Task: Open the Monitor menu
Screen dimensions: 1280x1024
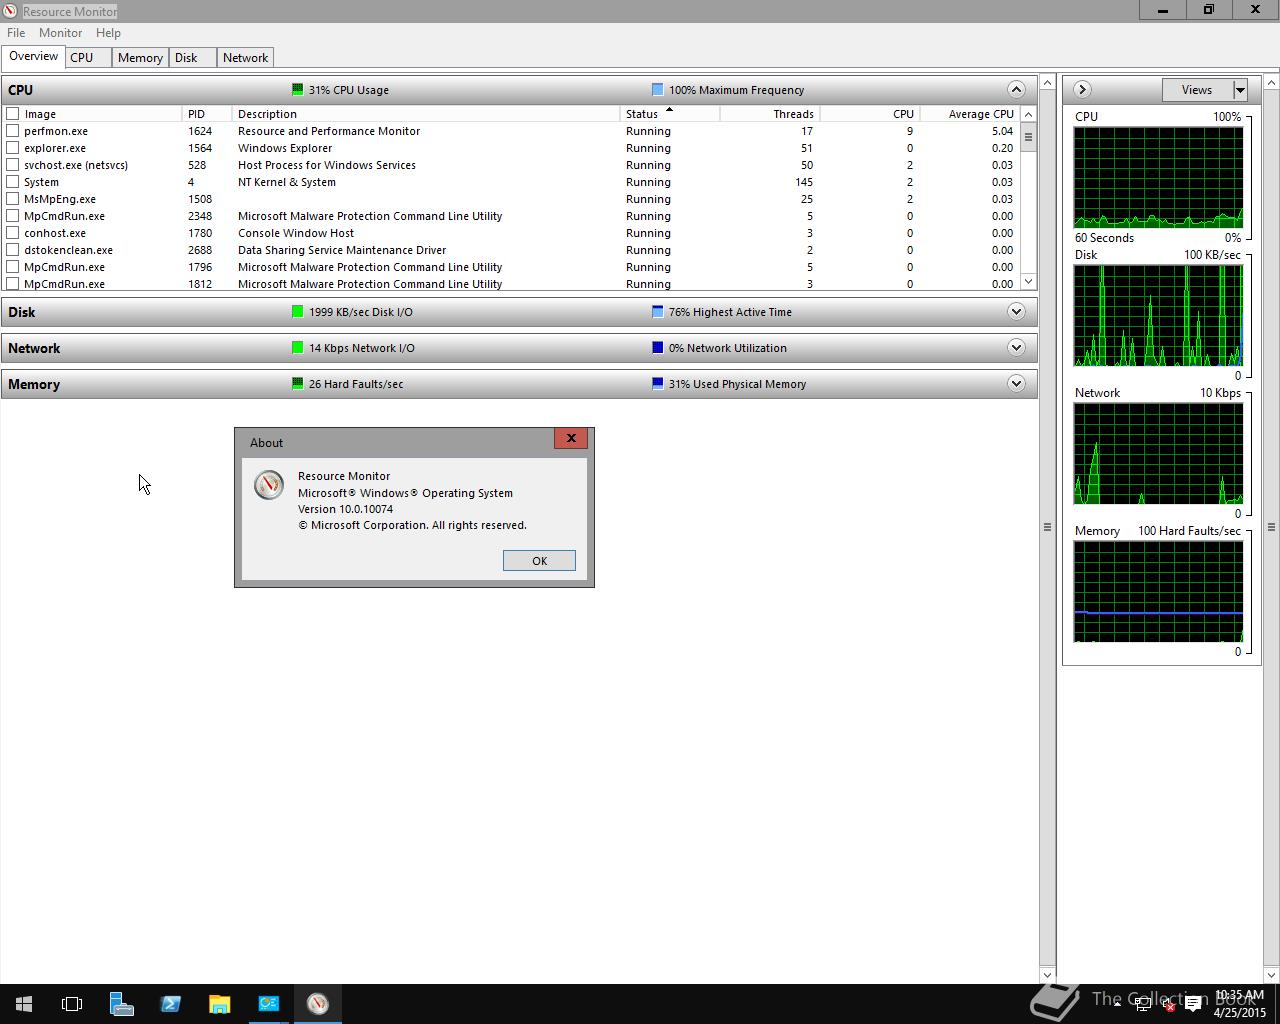Action: (x=60, y=33)
